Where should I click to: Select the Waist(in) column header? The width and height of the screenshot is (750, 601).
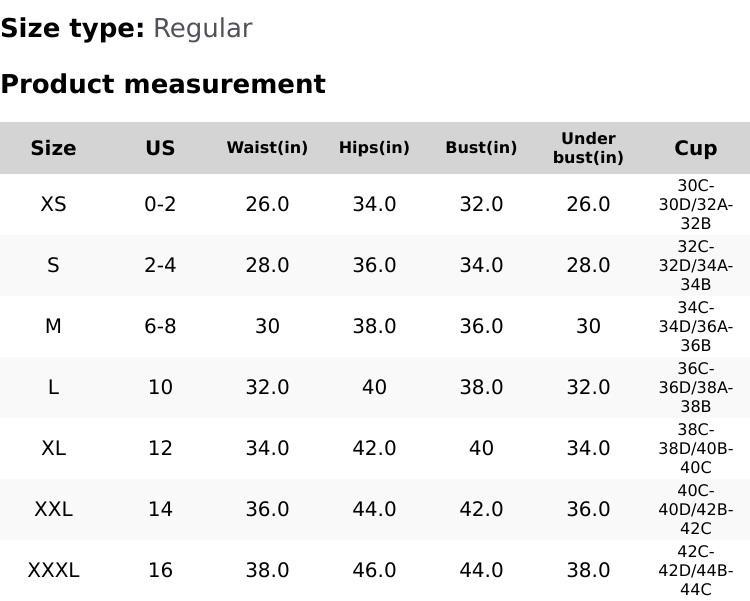pyautogui.click(x=267, y=148)
